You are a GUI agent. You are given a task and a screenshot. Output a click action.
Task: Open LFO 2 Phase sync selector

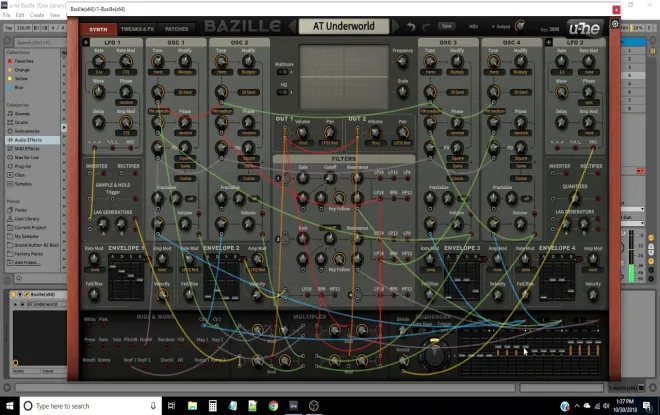tap(588, 102)
